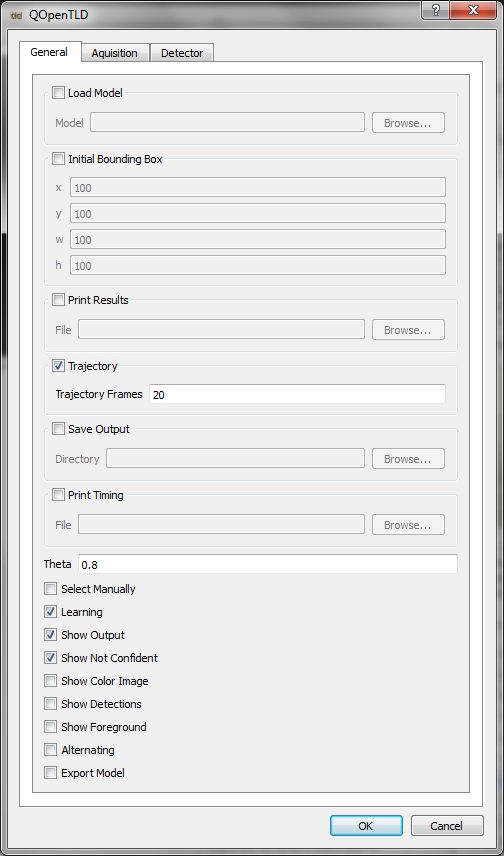This screenshot has height=856, width=504.
Task: Enable Show Color Image option
Action: tap(50, 681)
